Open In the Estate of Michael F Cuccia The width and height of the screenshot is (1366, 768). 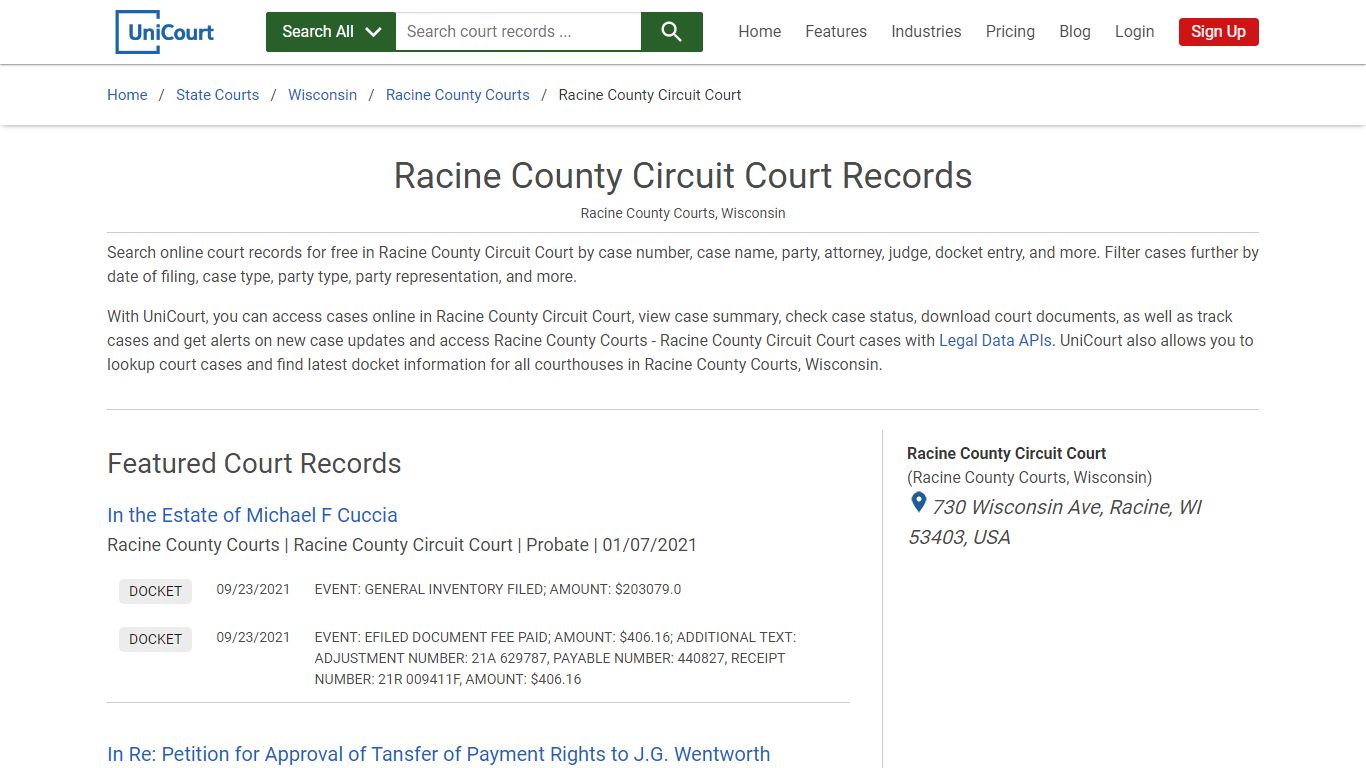252,515
